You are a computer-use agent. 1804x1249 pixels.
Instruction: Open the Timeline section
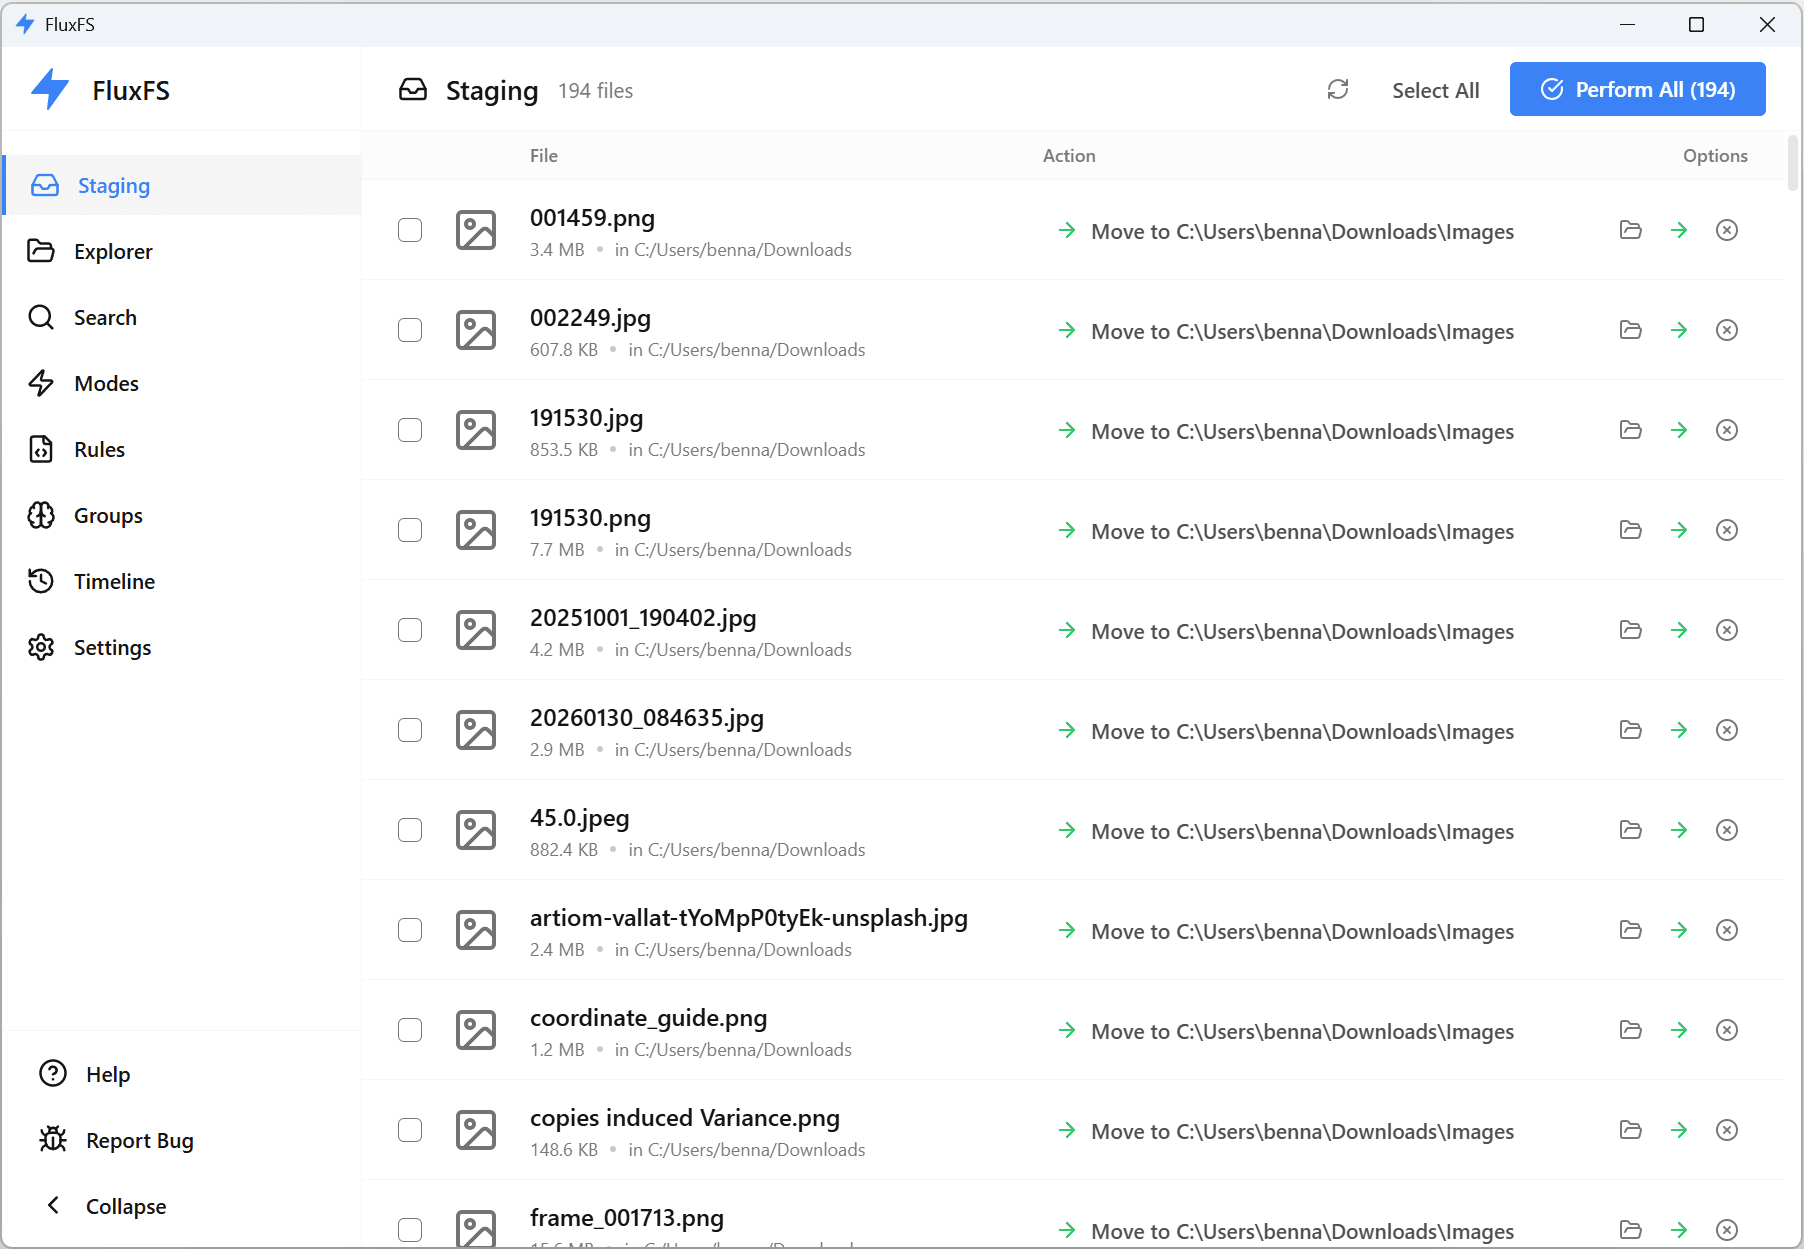click(115, 581)
